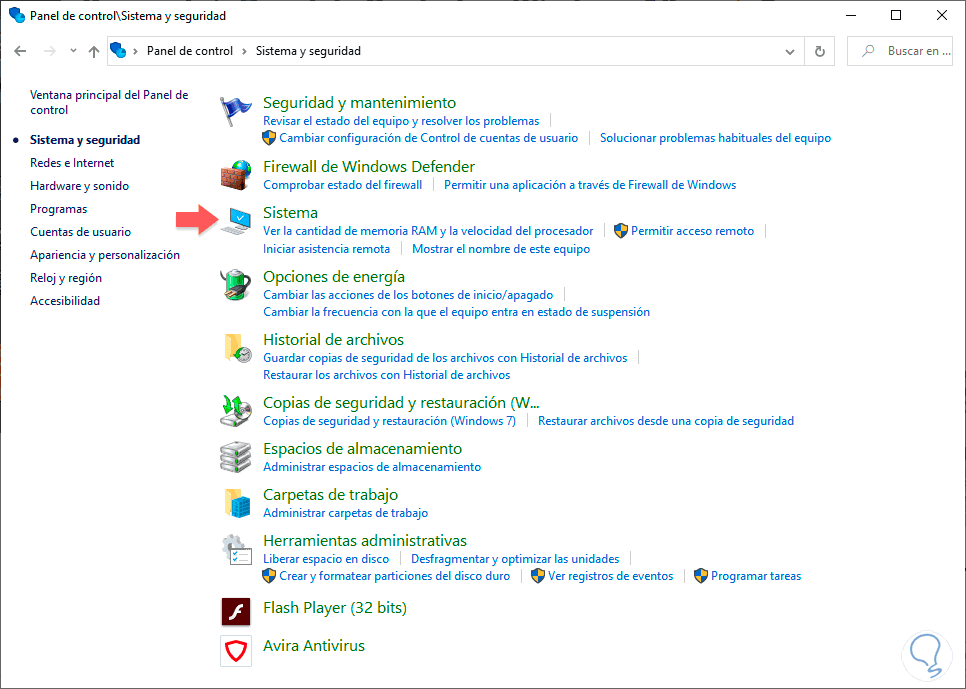Screen dimensions: 966x689
Task: Open Apariencia y personalización category
Action: tap(105, 255)
